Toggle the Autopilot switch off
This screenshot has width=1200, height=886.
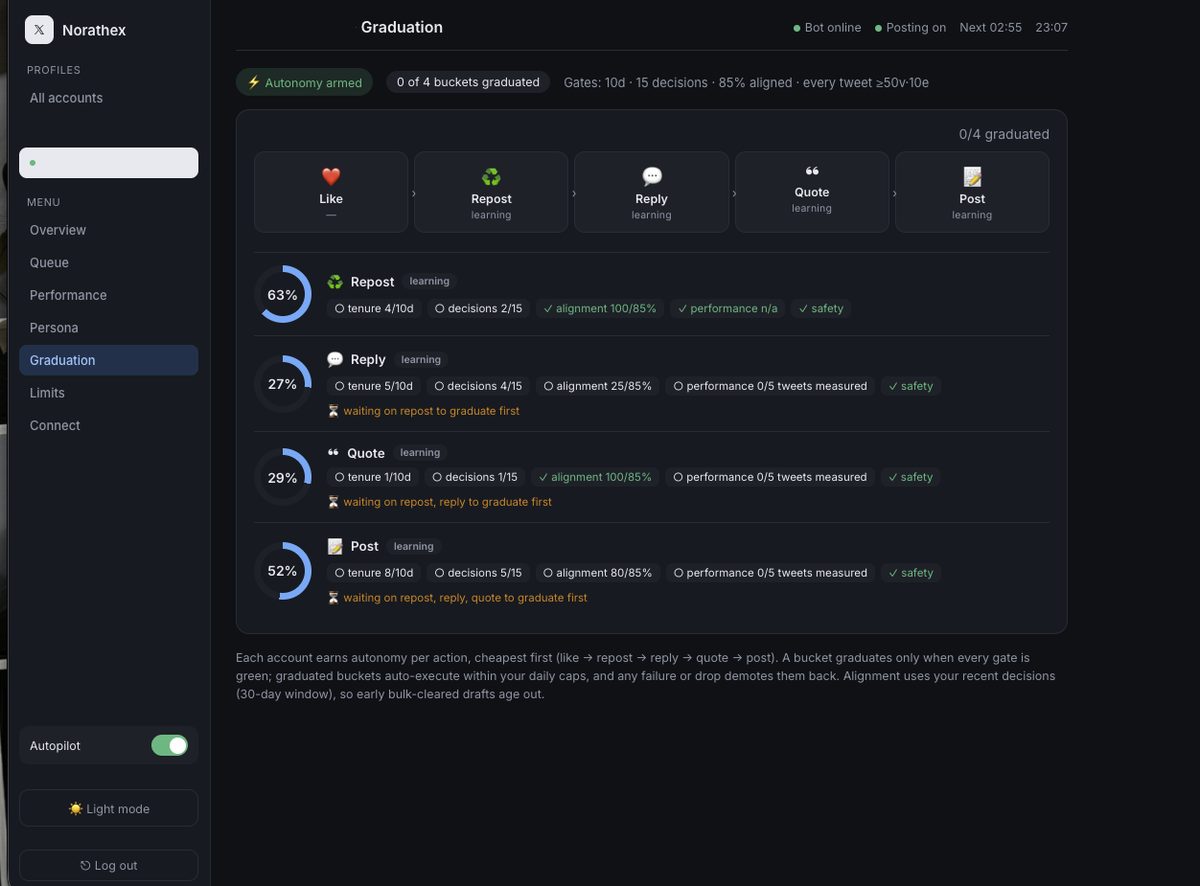[169, 746]
